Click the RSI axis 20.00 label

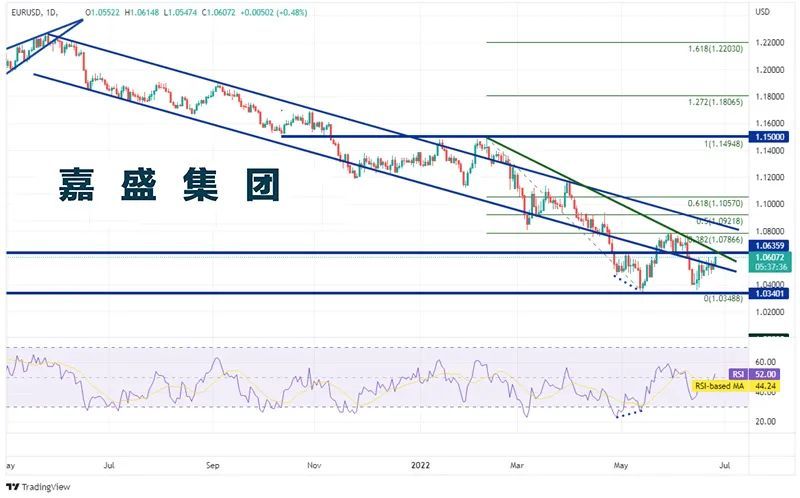765,421
